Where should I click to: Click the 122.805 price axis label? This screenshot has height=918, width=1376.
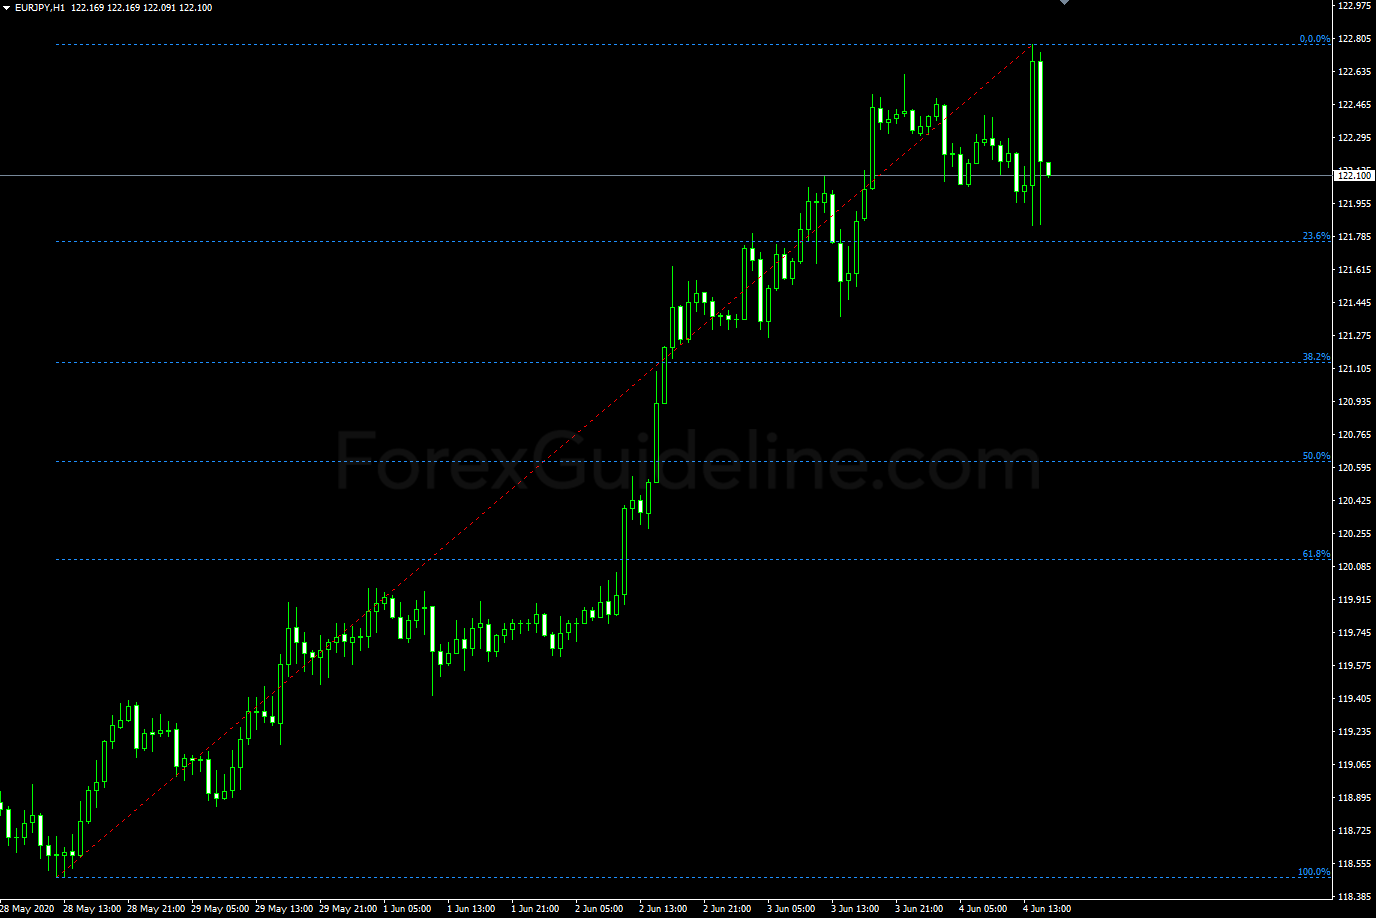tap(1354, 39)
